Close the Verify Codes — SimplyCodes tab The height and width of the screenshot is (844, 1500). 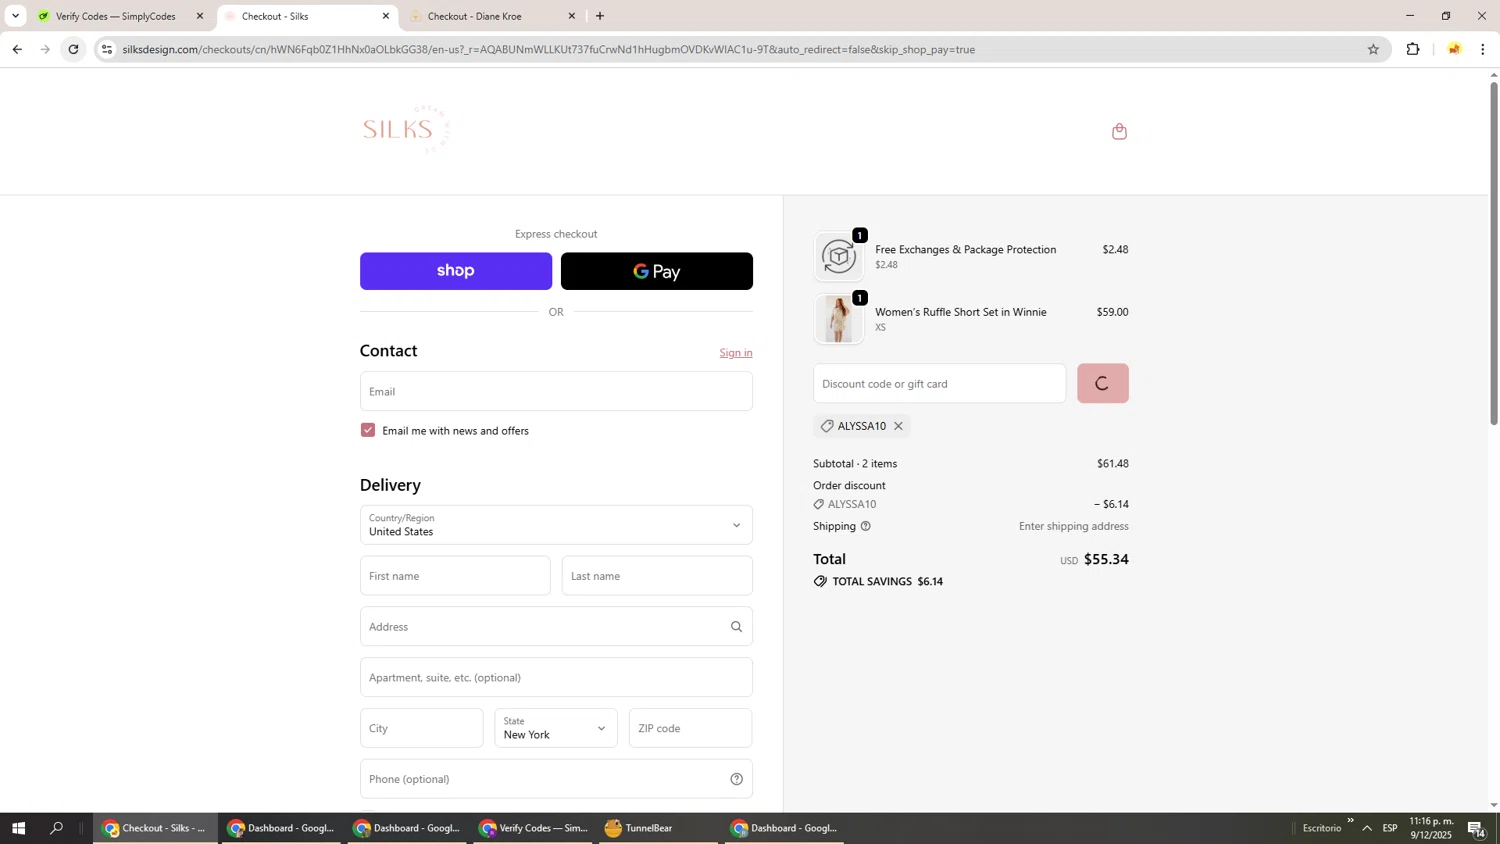click(200, 16)
